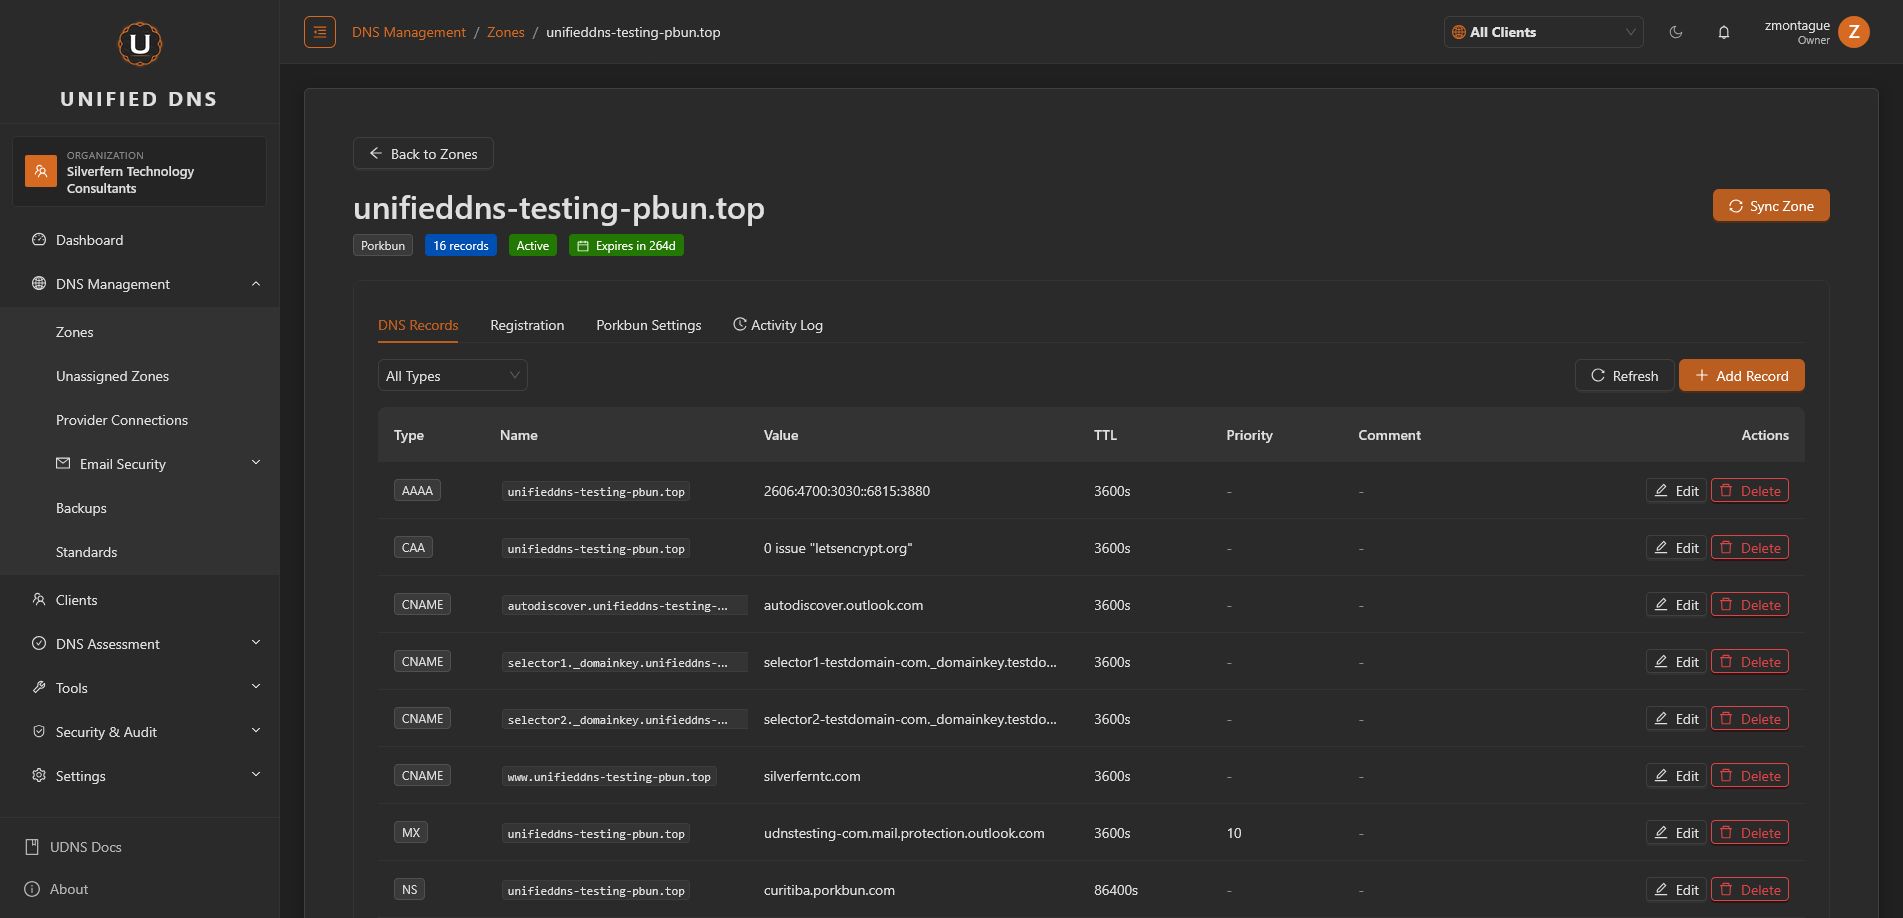
Task: Open the About page
Action: click(x=57, y=889)
